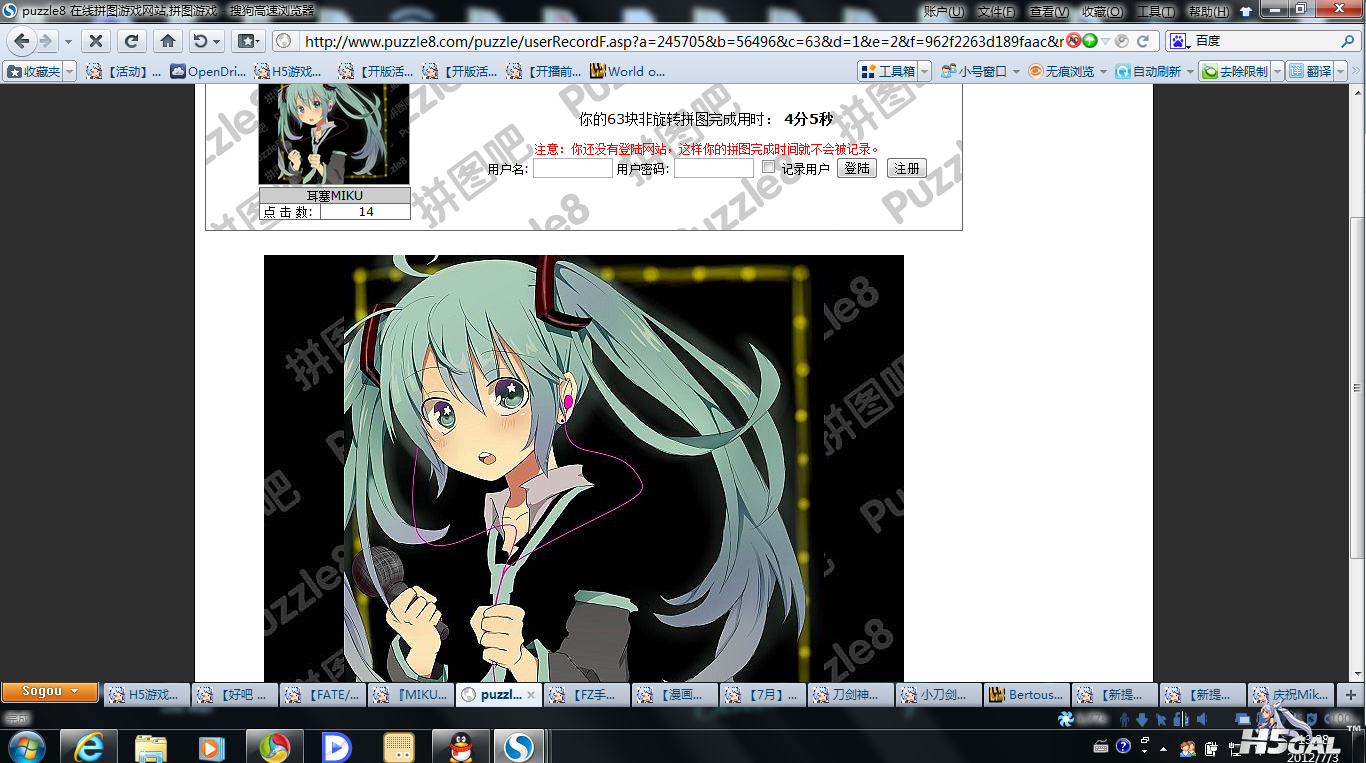Go to the browser home page

[x=168, y=41]
